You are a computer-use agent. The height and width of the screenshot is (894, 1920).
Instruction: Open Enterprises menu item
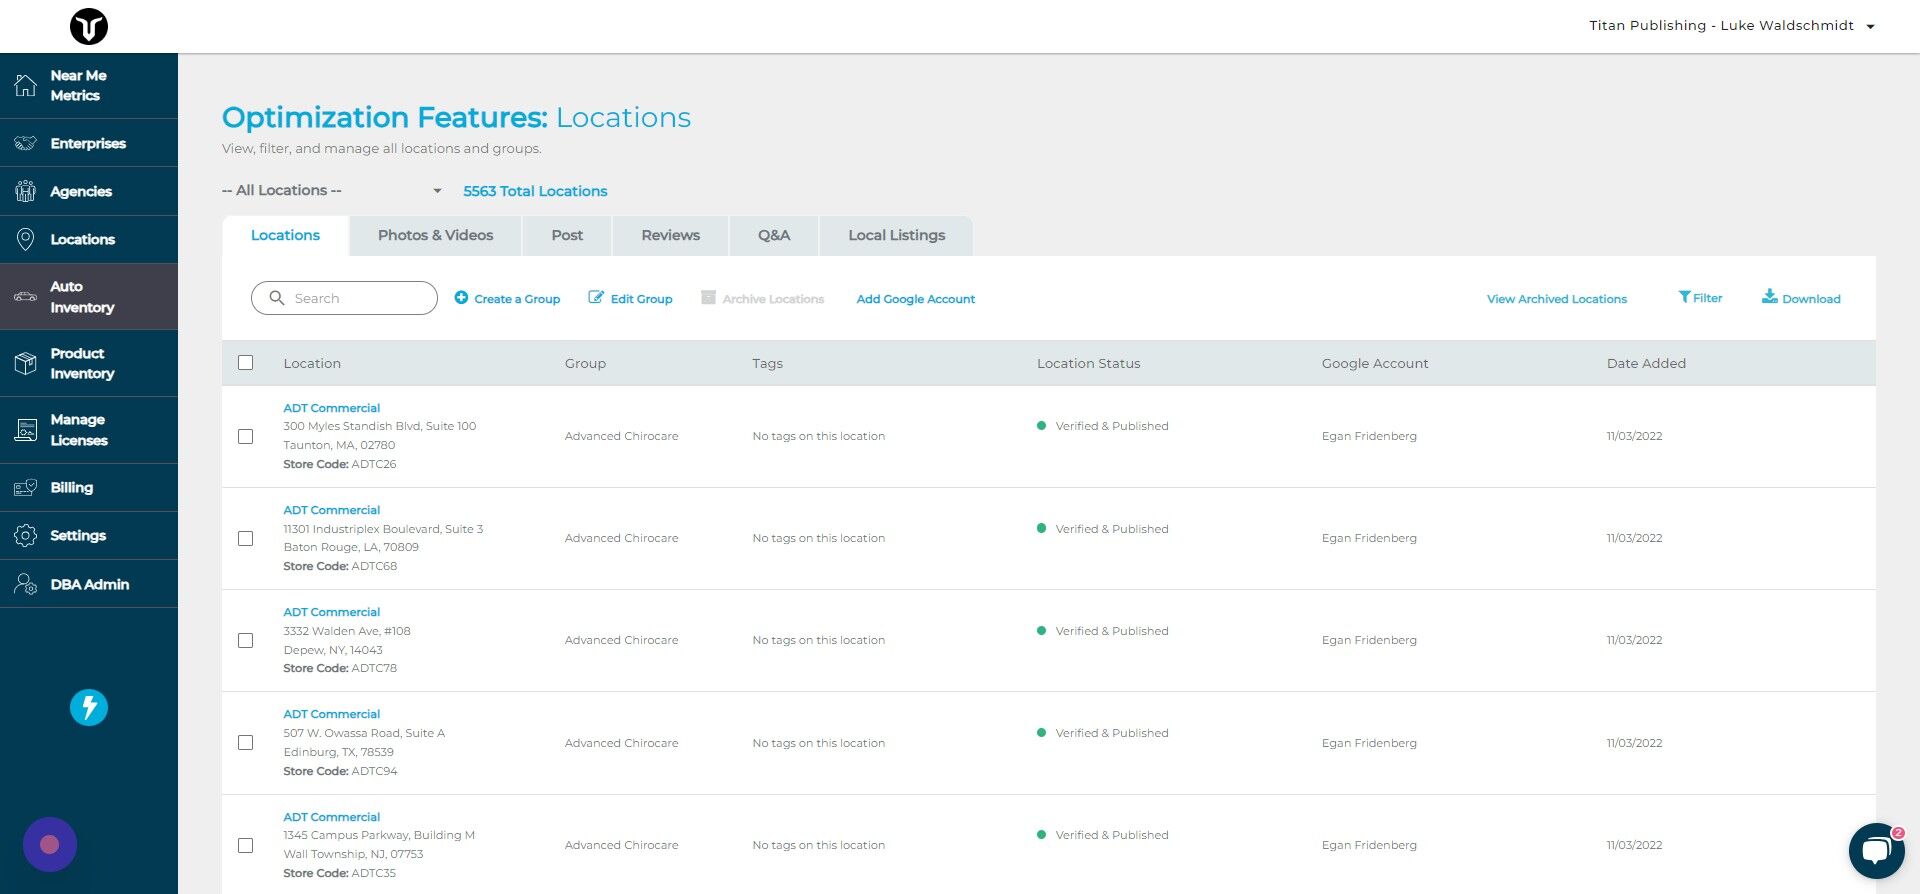point(89,143)
